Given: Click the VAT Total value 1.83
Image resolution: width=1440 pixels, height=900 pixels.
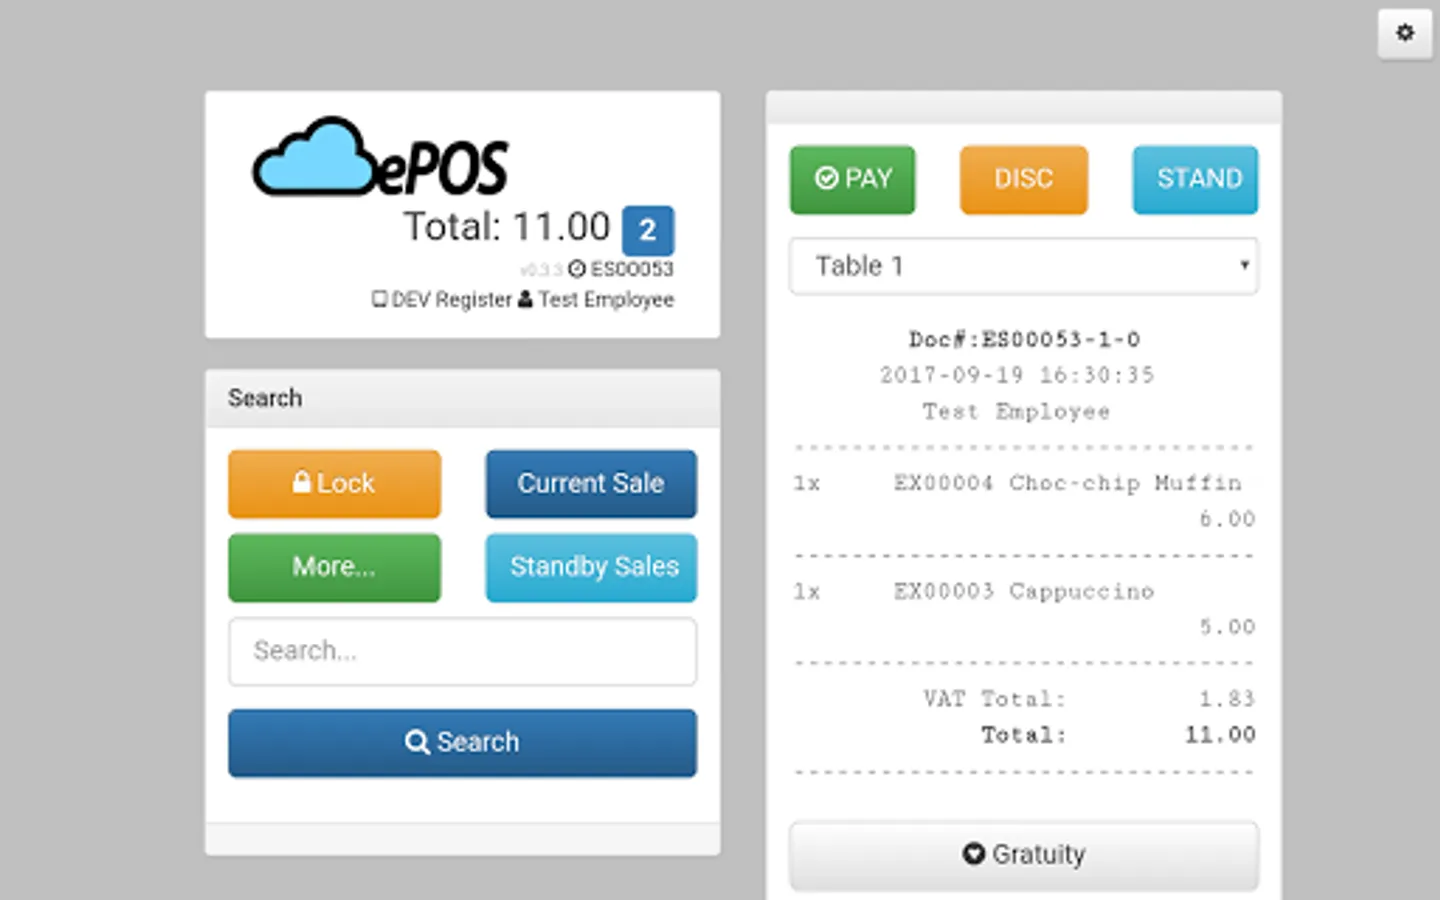Looking at the screenshot, I should (x=1227, y=699).
